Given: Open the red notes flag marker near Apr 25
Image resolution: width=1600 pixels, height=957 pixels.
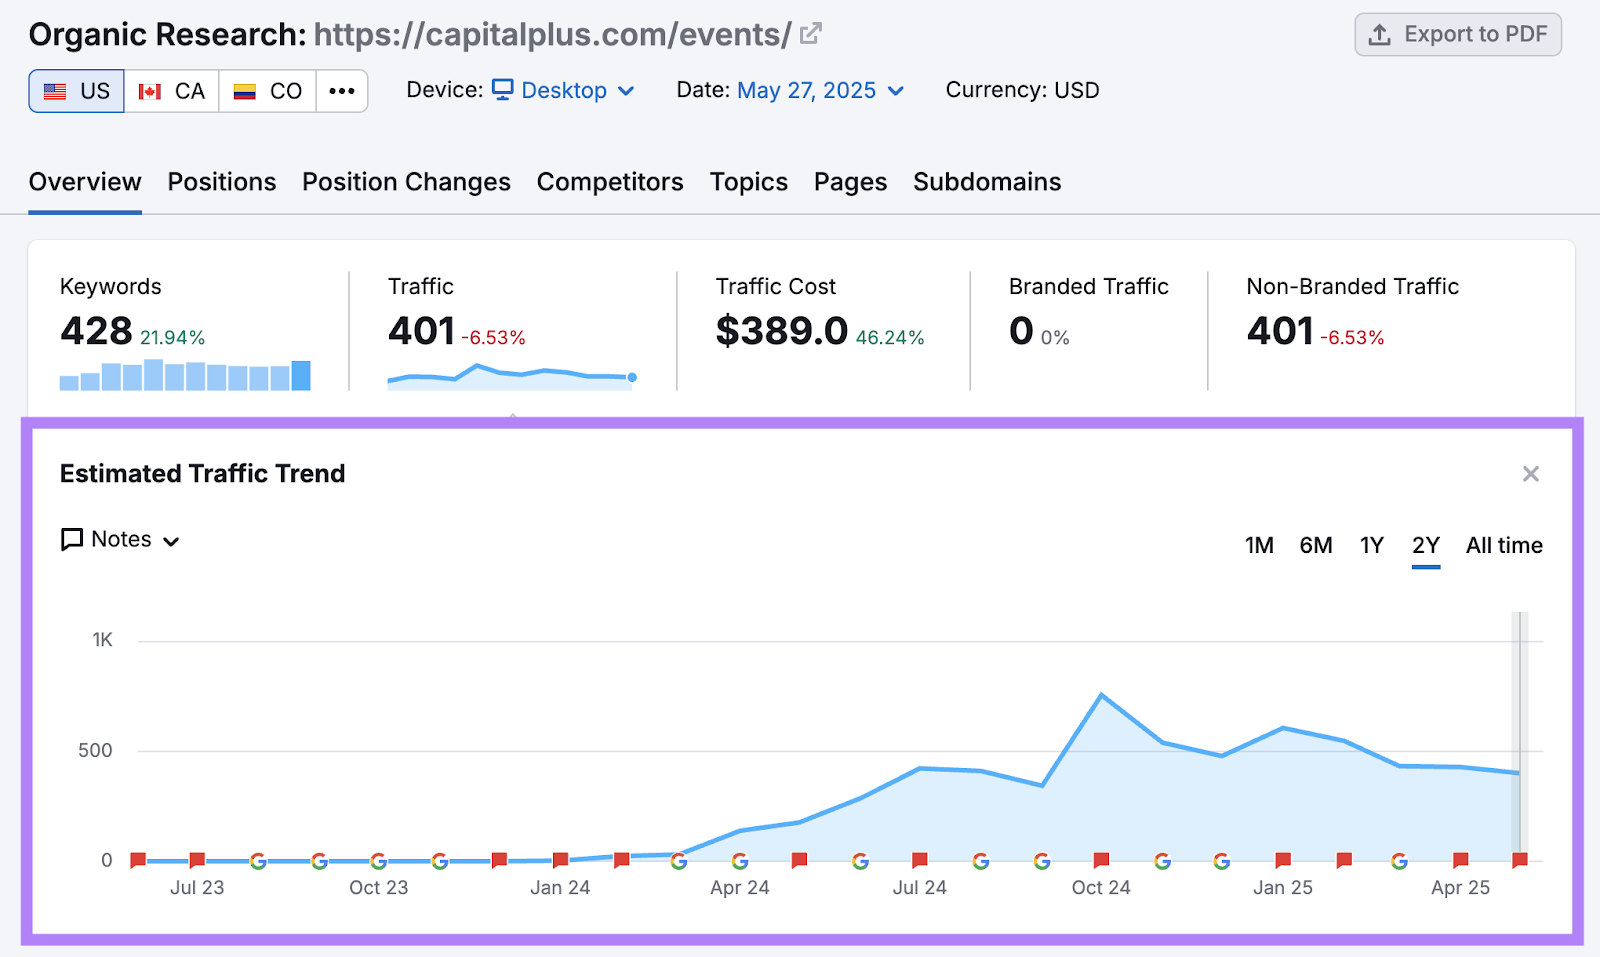Looking at the screenshot, I should click(x=1459, y=859).
